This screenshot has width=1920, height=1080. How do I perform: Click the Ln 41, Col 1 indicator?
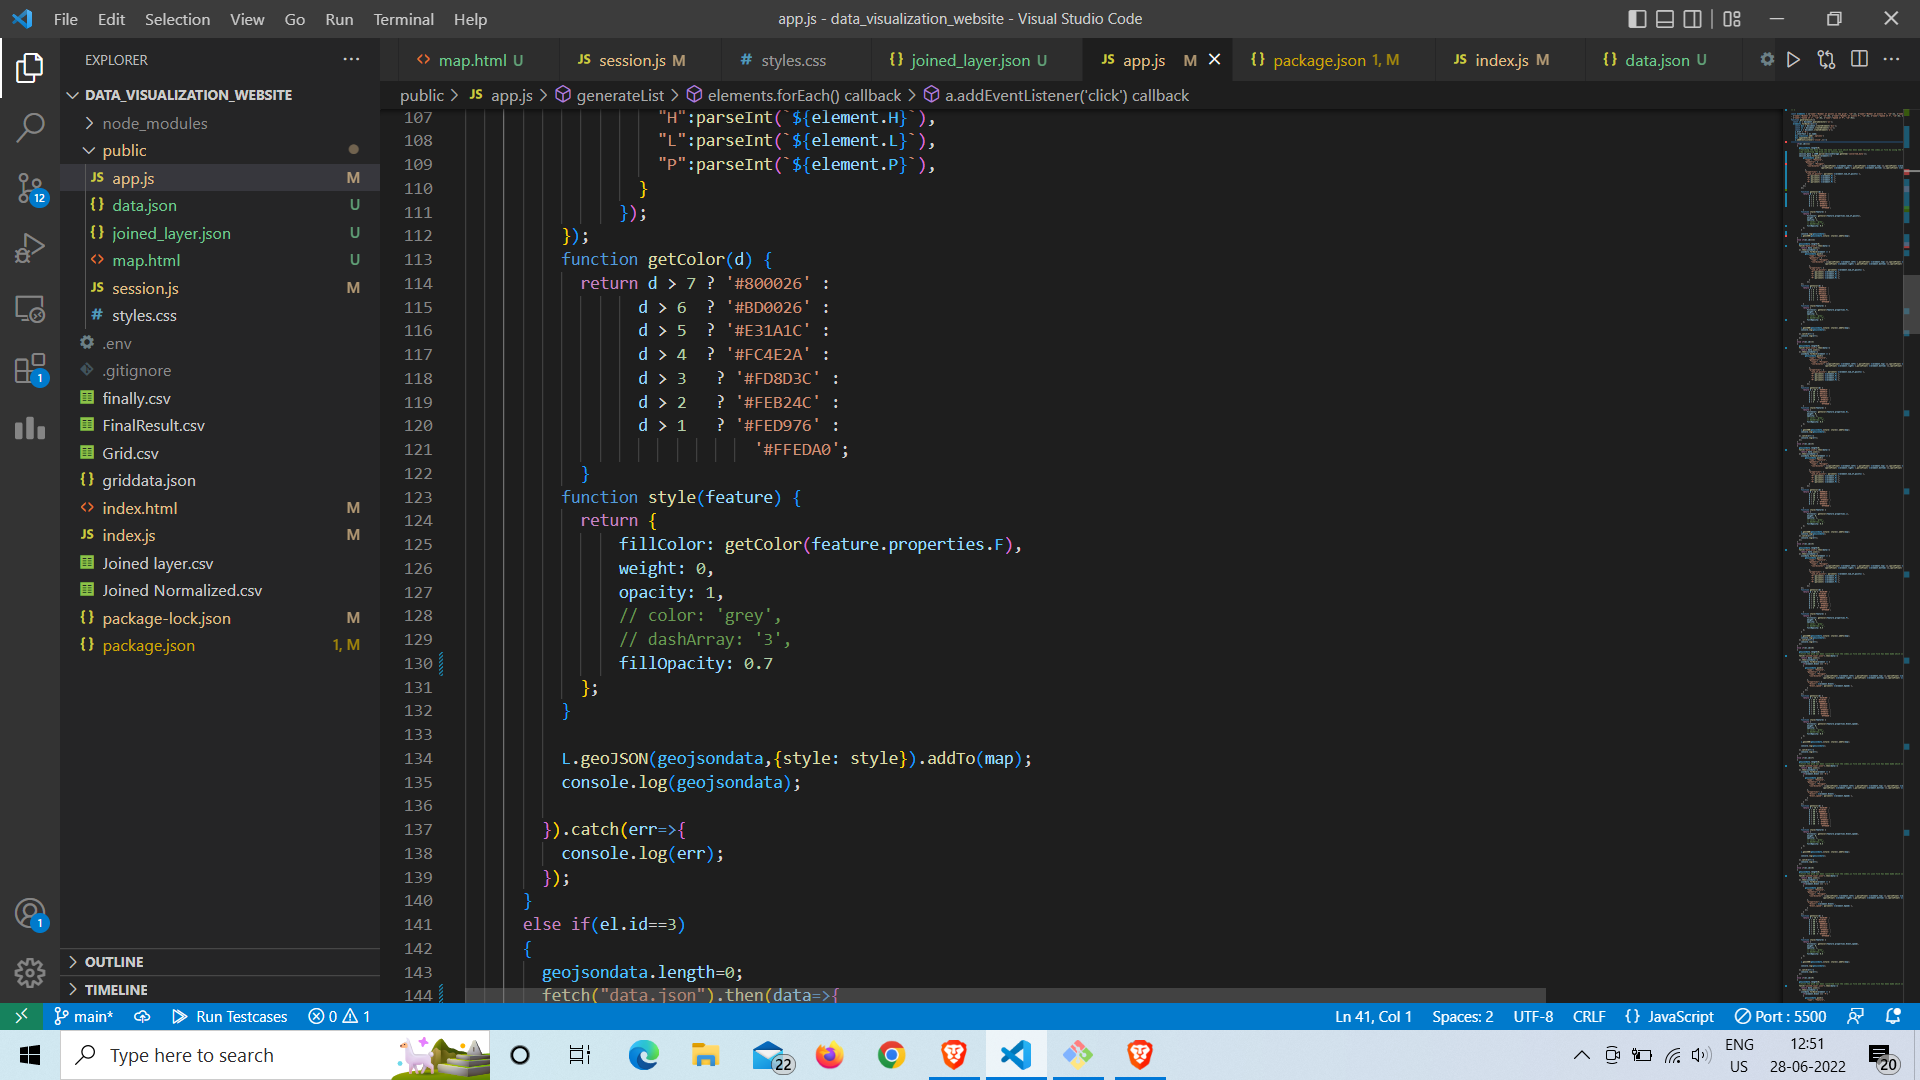(x=1372, y=1016)
